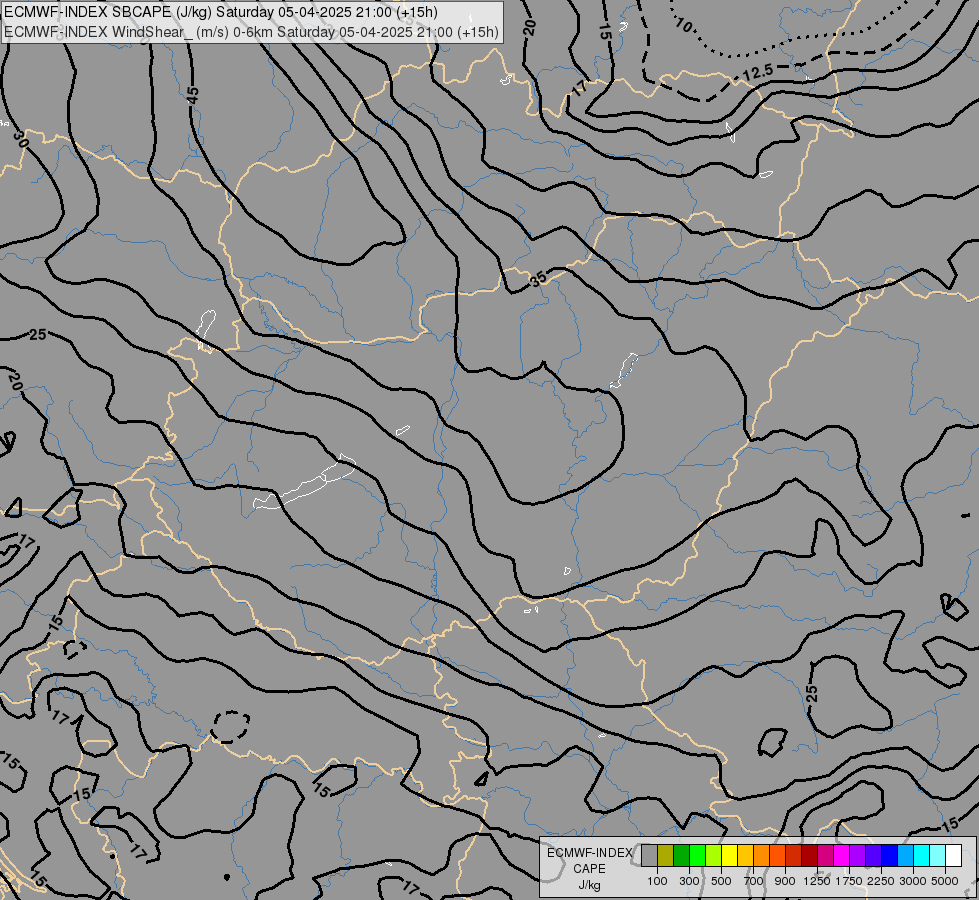The height and width of the screenshot is (900, 979).
Task: Click the legend unit label J/kg
Action: point(589,886)
